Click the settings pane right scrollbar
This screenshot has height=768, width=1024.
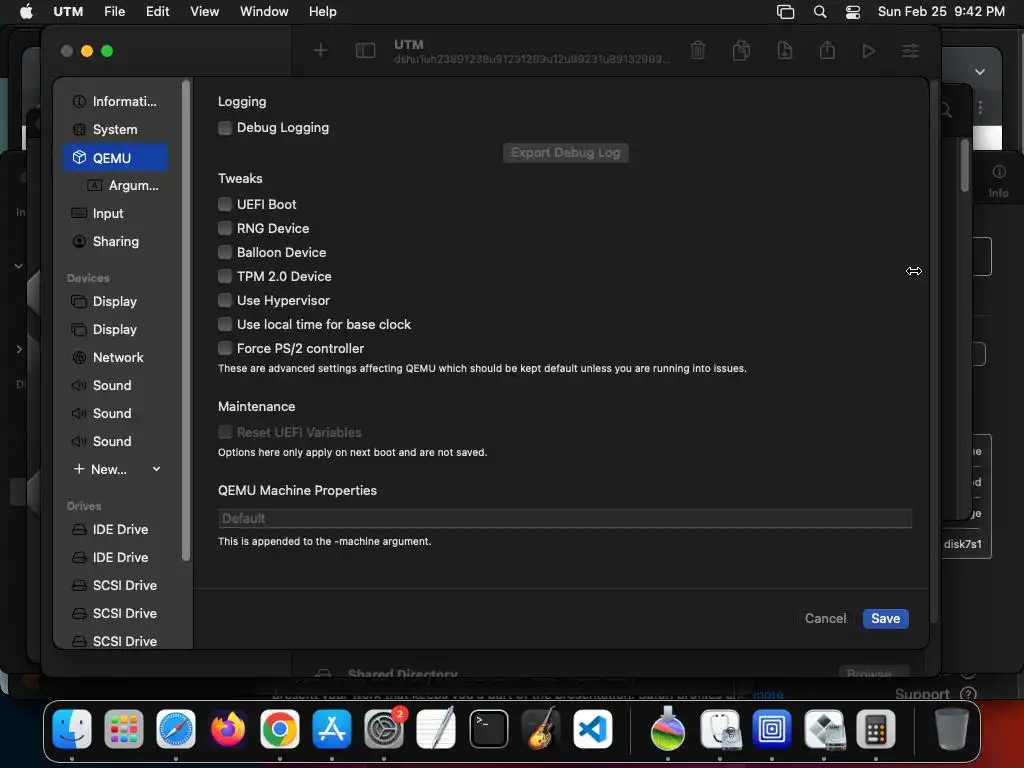point(933,350)
